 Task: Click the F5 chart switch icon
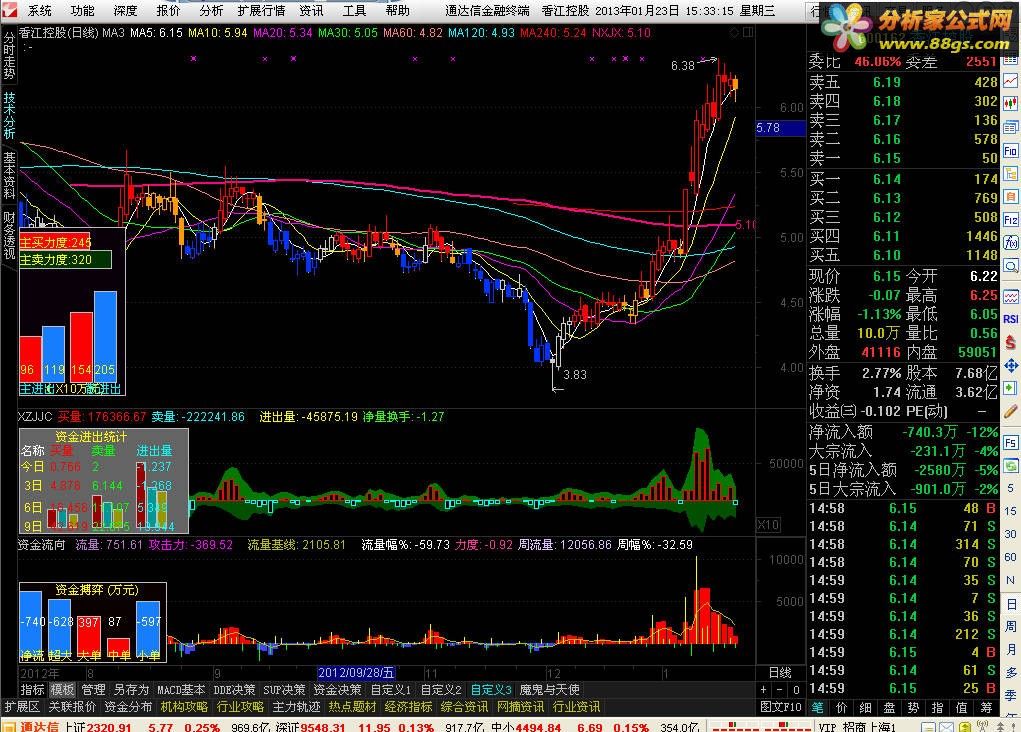[1011, 443]
